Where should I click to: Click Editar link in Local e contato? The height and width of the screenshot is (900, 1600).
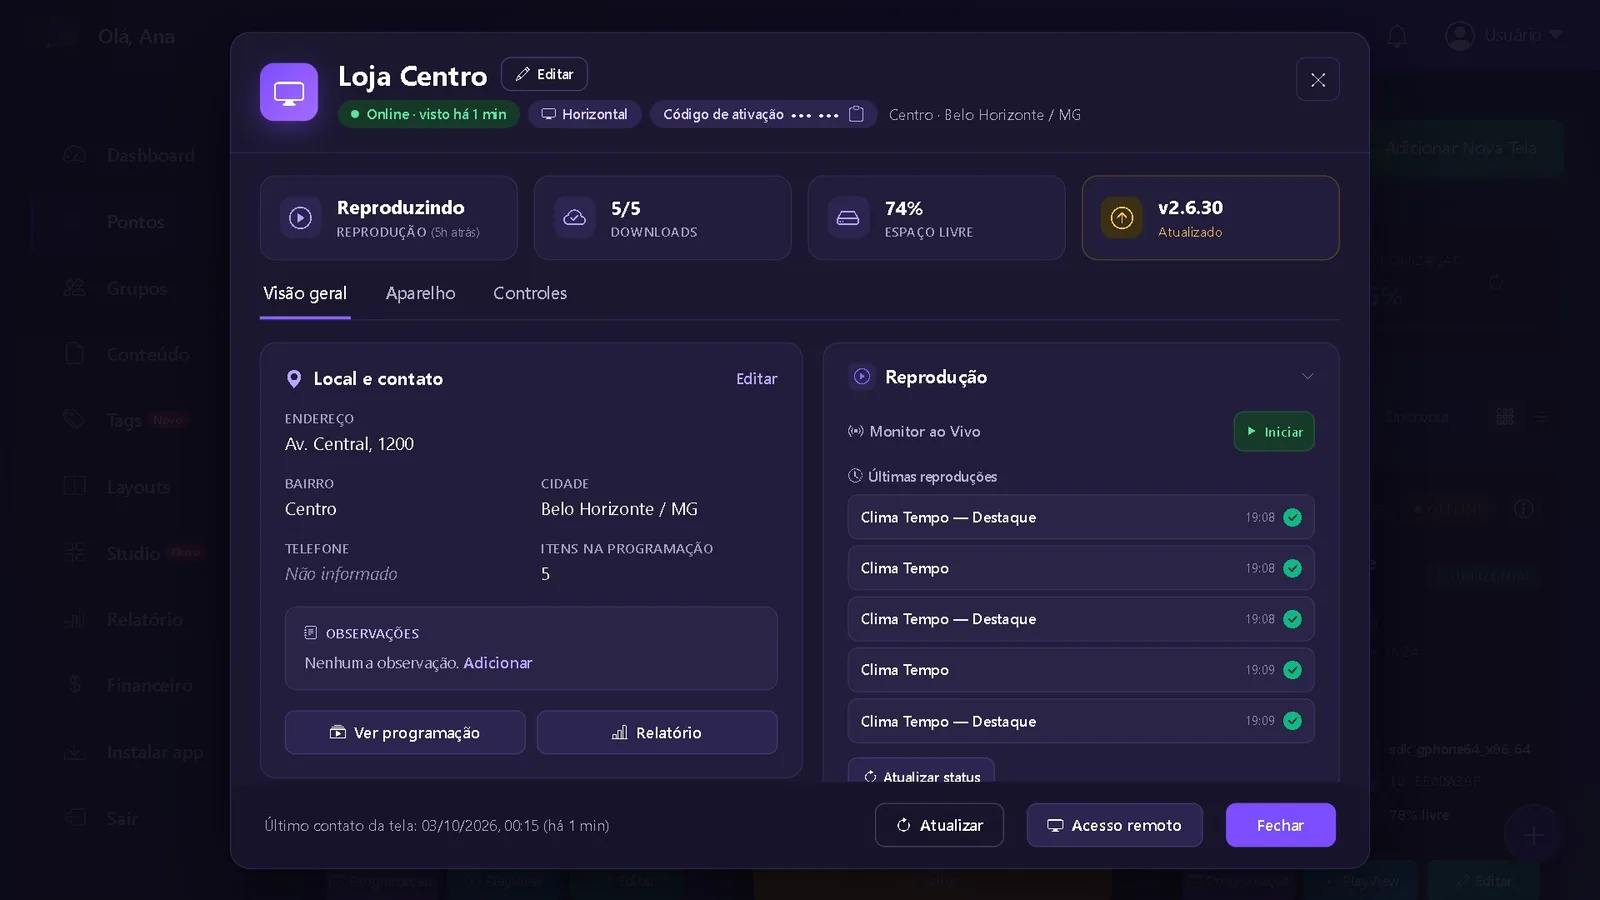(756, 379)
